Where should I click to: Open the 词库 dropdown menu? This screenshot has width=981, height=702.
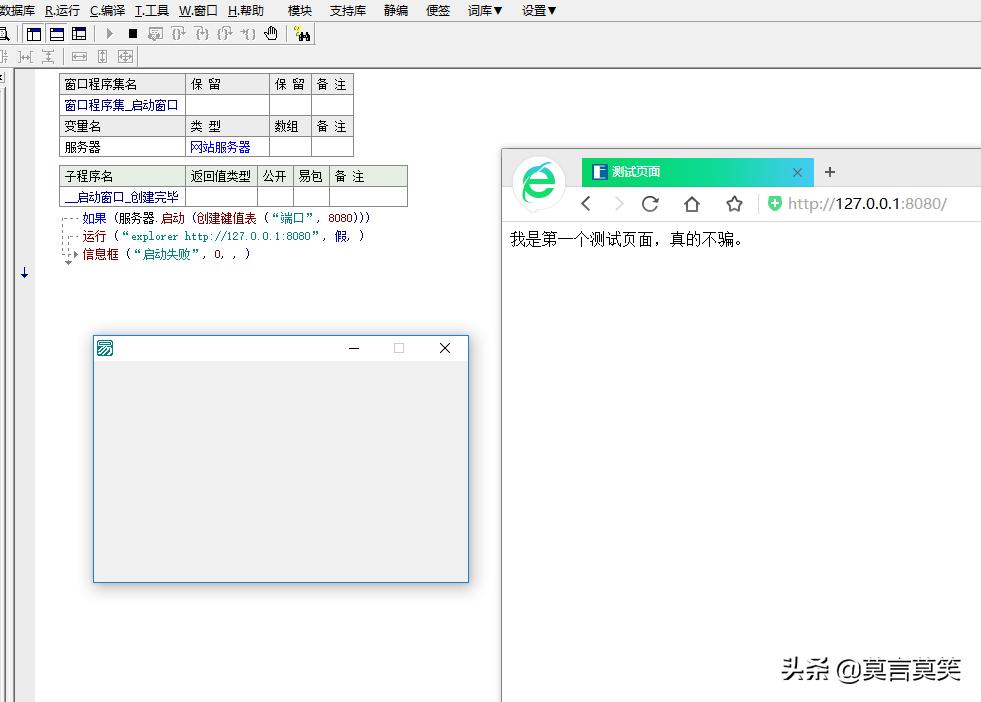(485, 11)
